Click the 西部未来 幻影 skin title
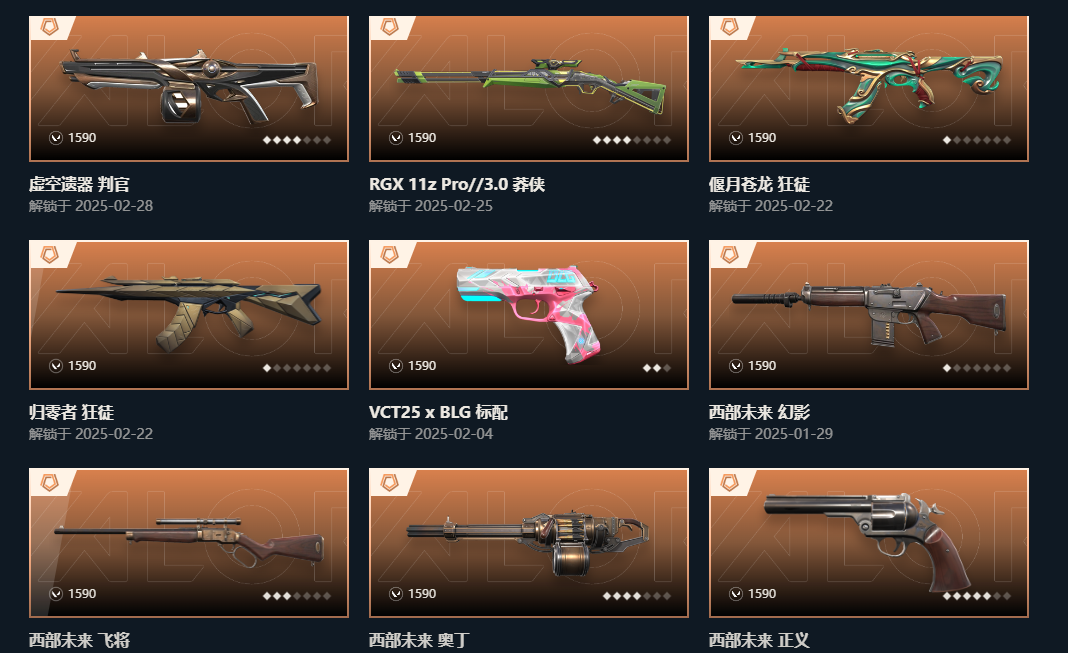Image resolution: width=1068 pixels, height=653 pixels. [x=759, y=412]
